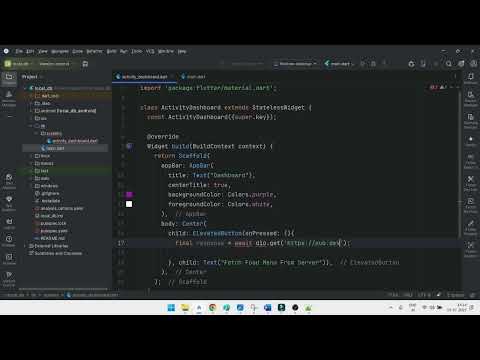The width and height of the screenshot is (480, 360).
Task: Collapse the local_db root folder
Action: tap(25, 88)
